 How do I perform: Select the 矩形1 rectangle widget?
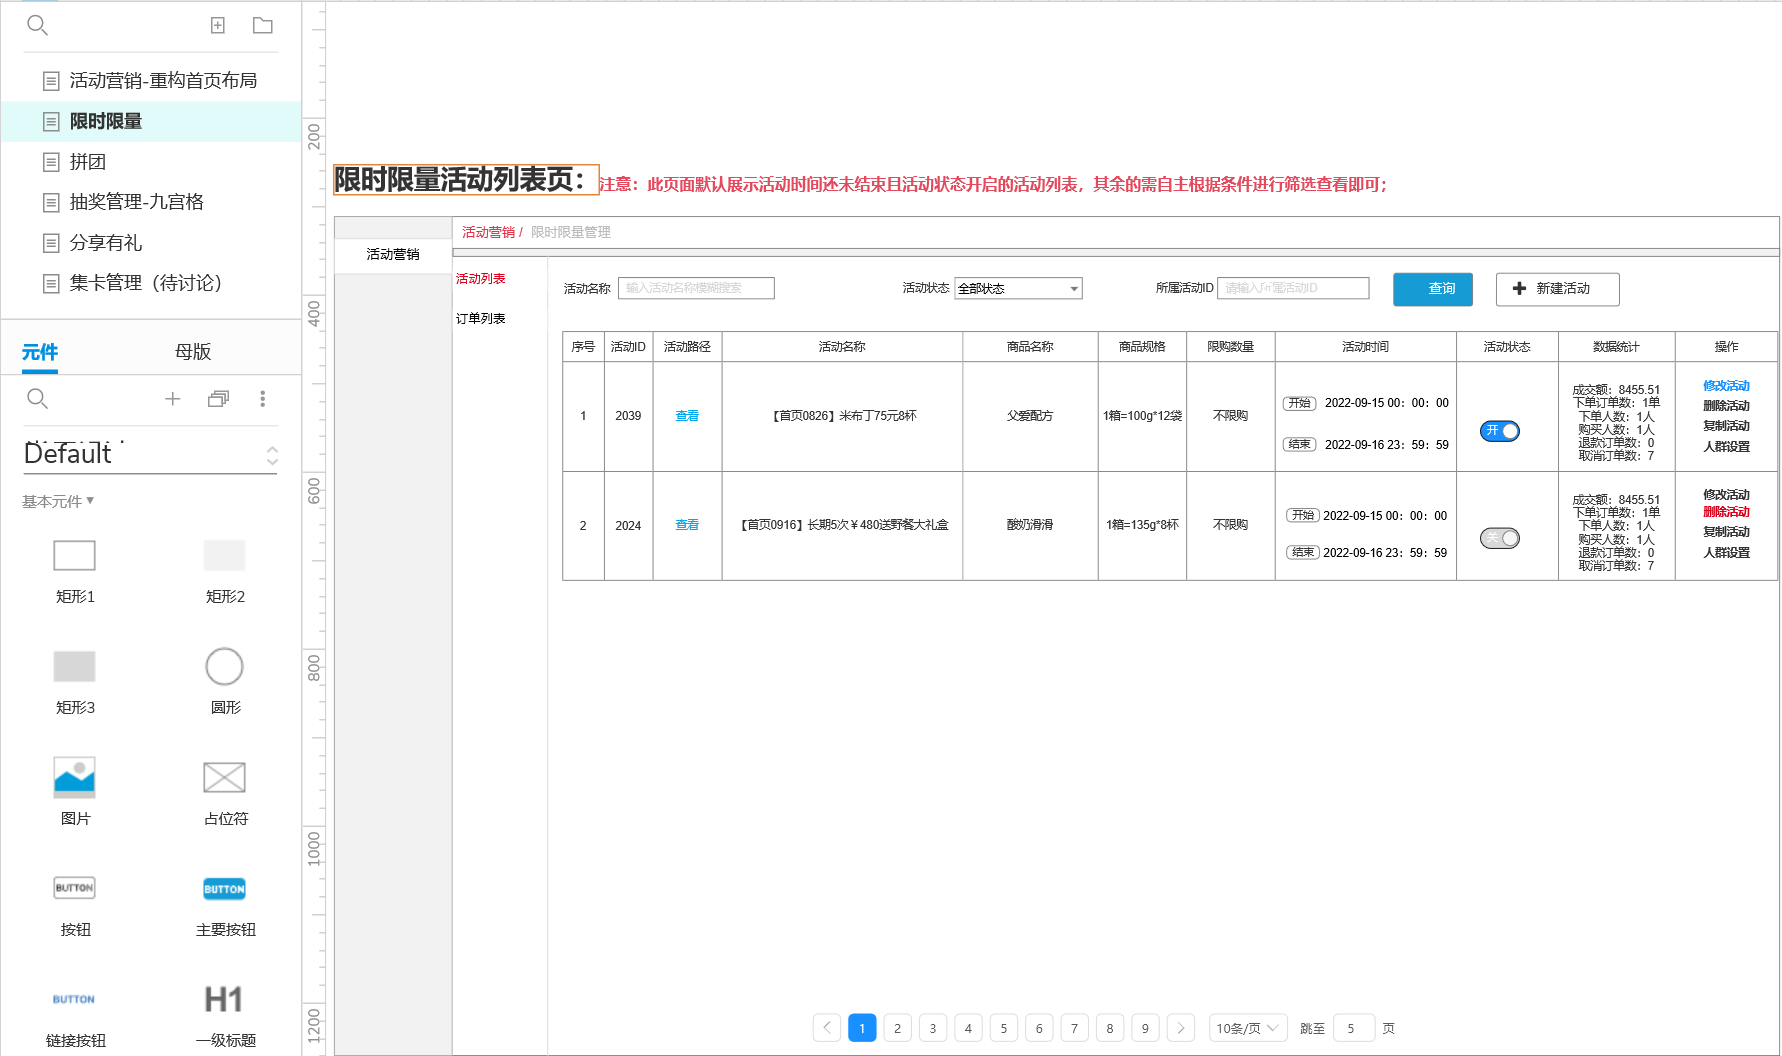coord(75,556)
